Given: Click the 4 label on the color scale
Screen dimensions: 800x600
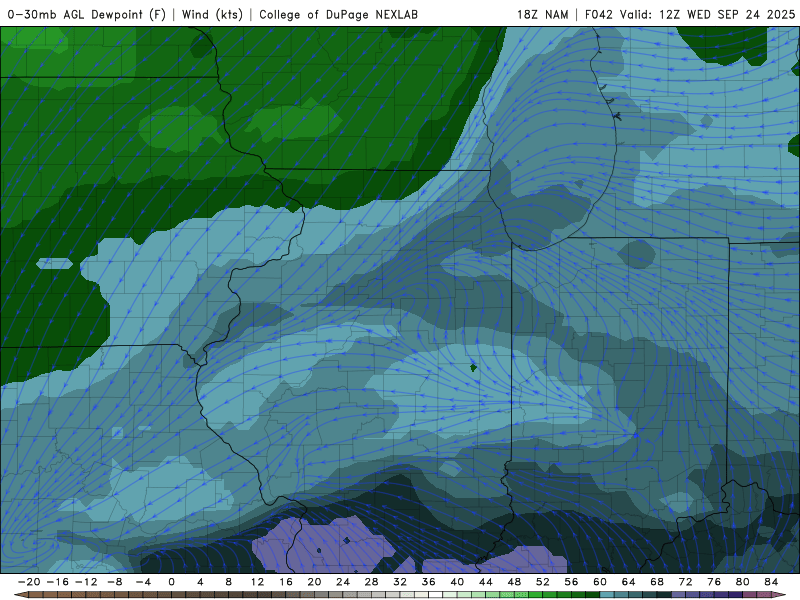Looking at the screenshot, I should point(200,582).
